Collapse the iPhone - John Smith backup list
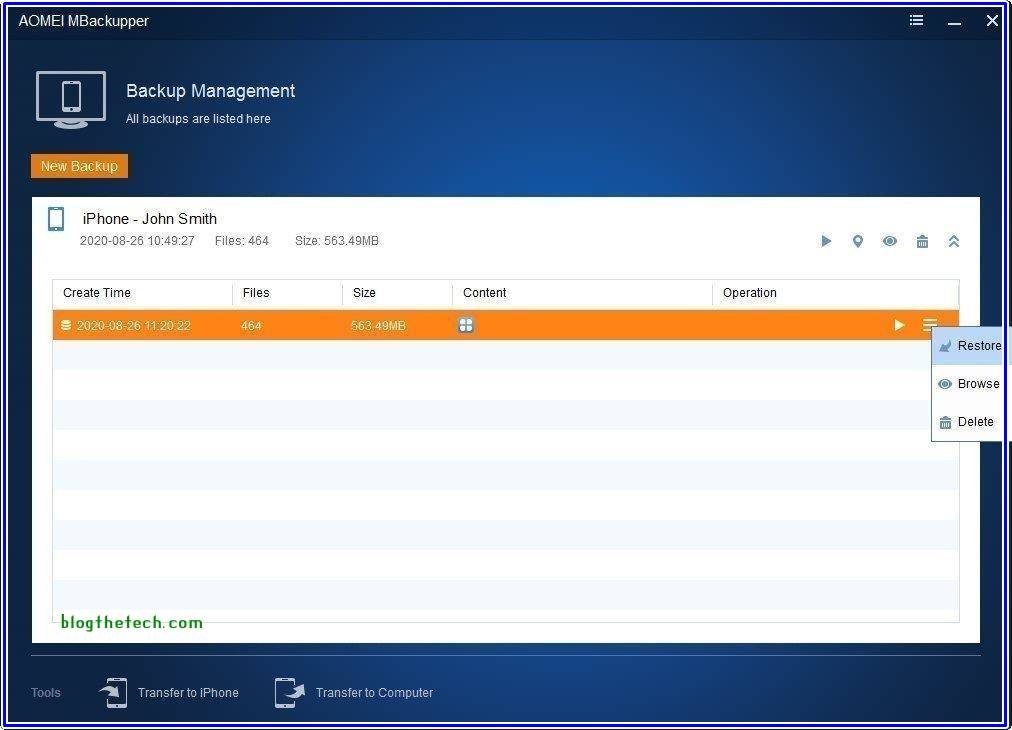Viewport: 1012px width, 730px height. pyautogui.click(x=953, y=241)
